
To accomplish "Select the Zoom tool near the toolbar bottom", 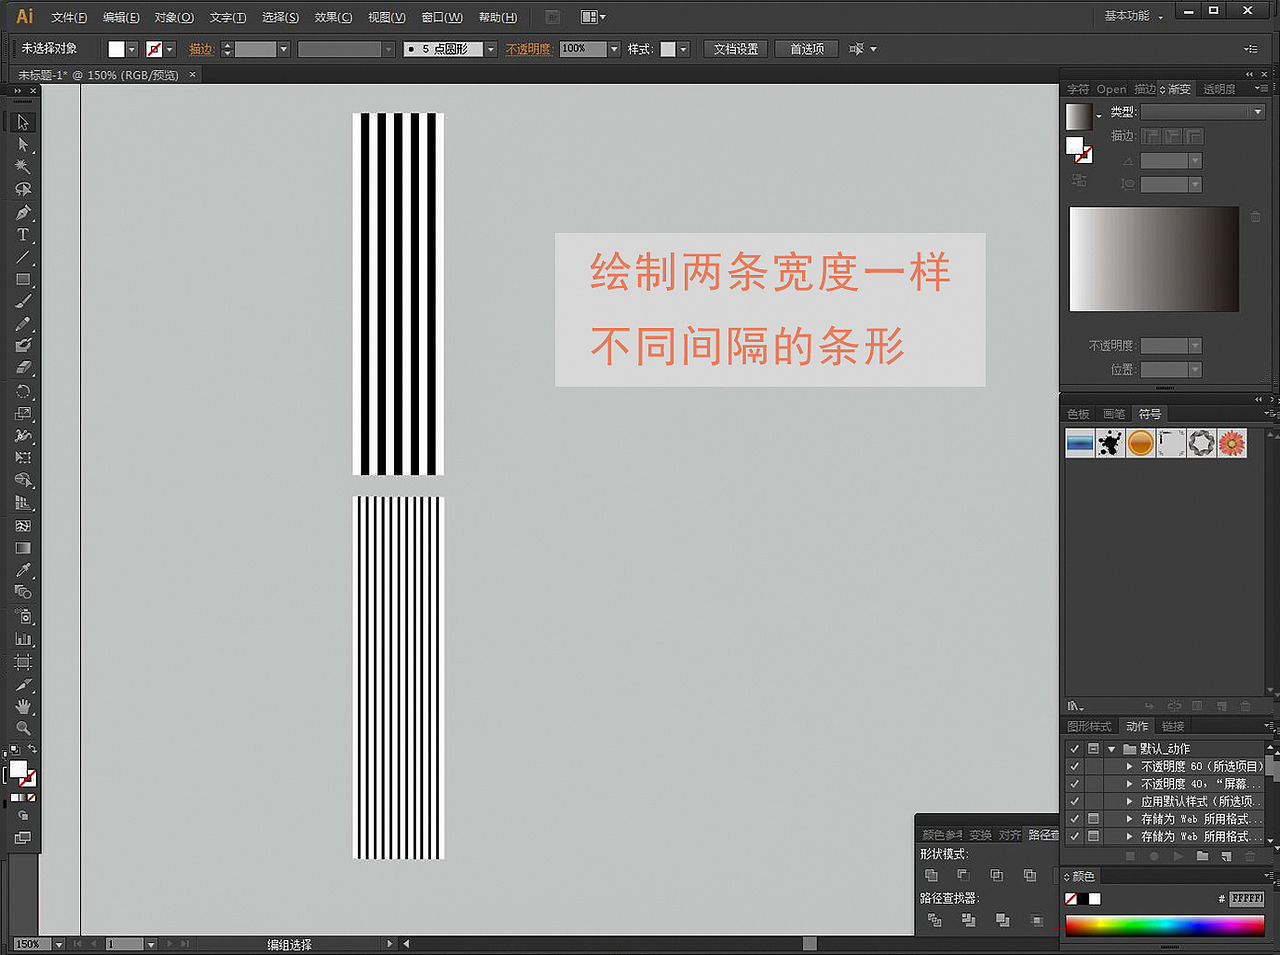I will (23, 729).
